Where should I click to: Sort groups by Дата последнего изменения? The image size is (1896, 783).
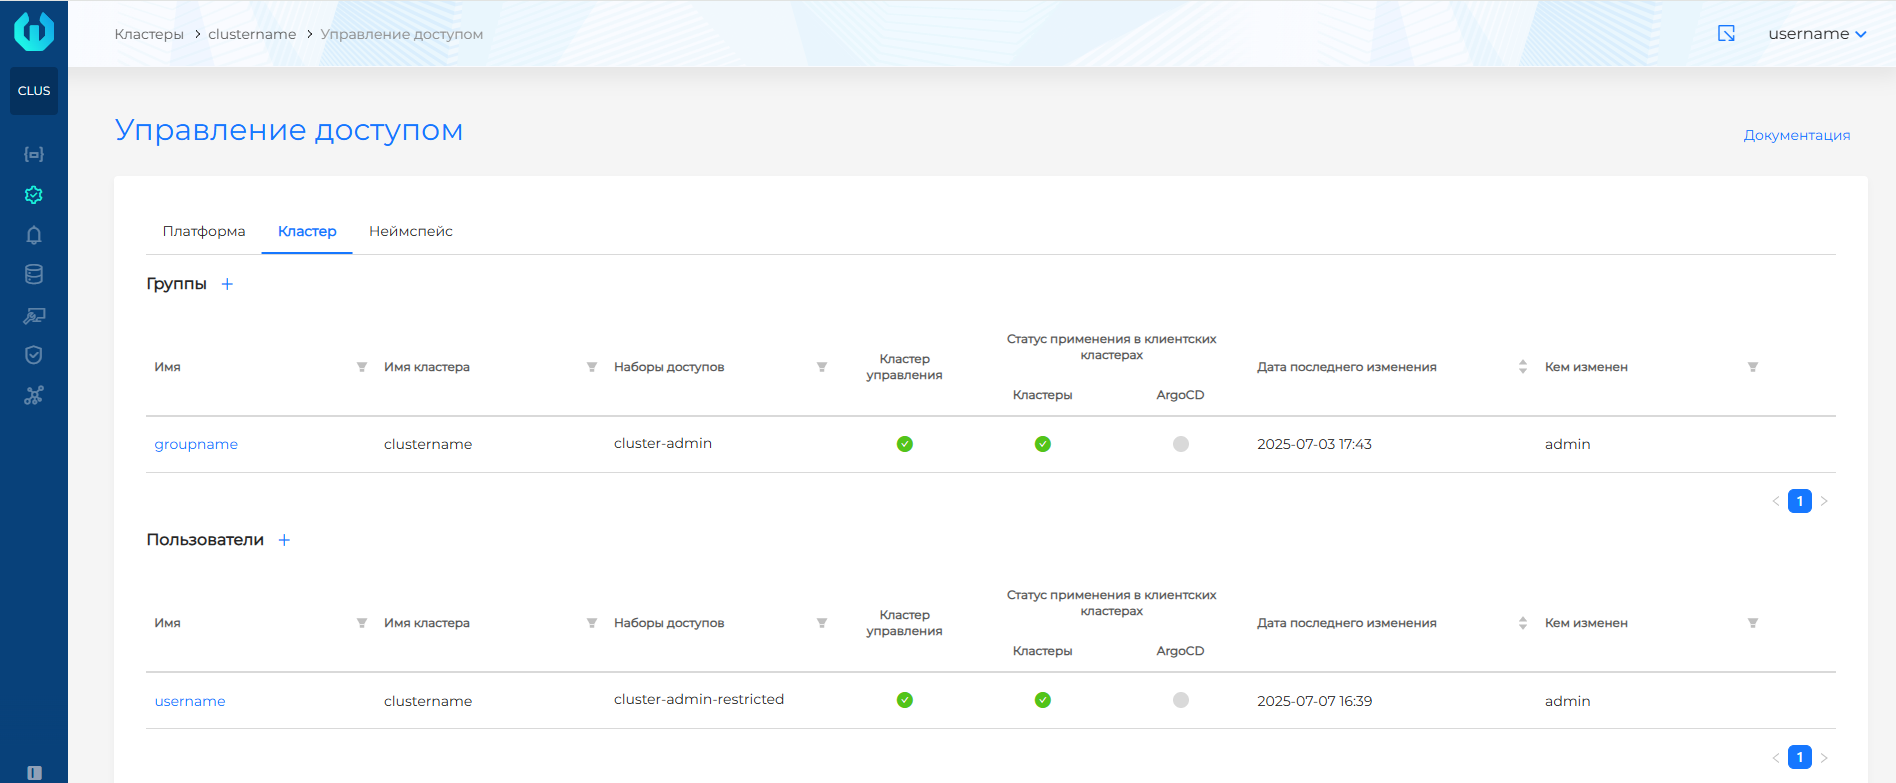click(x=1523, y=367)
